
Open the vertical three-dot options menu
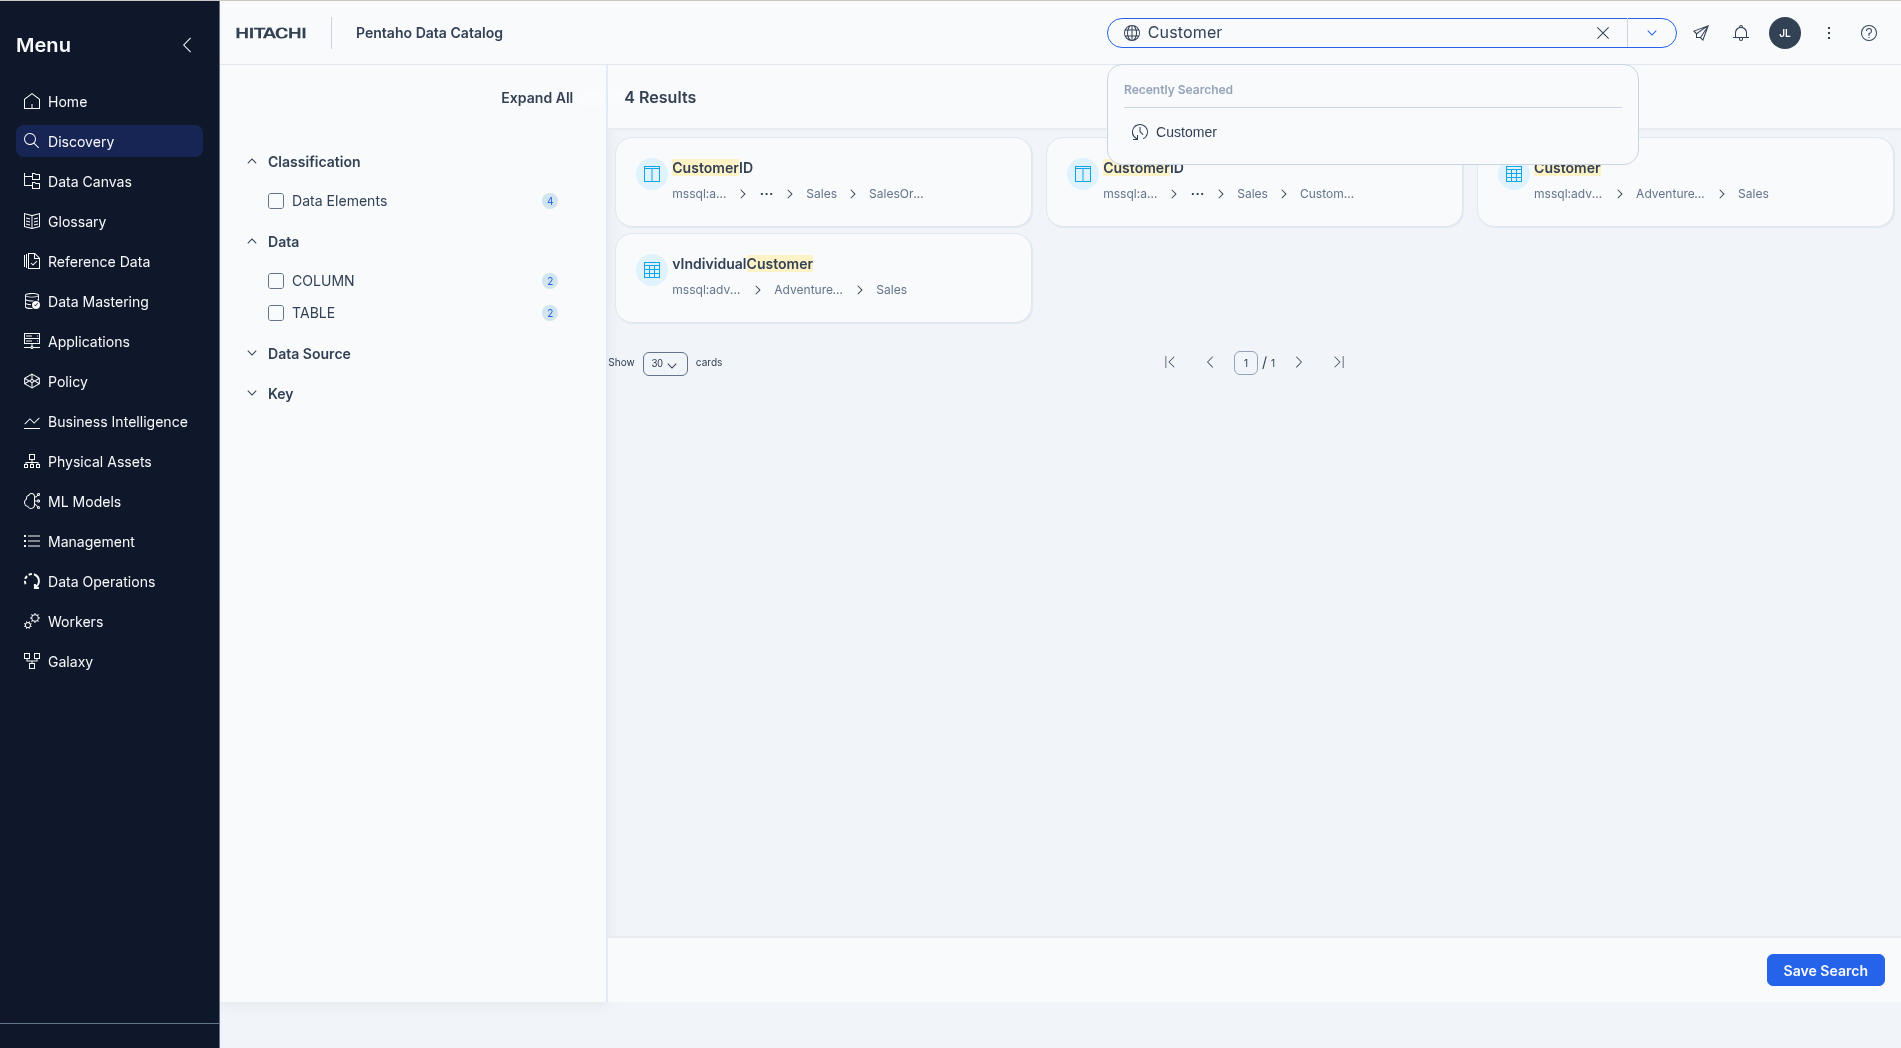[1829, 33]
